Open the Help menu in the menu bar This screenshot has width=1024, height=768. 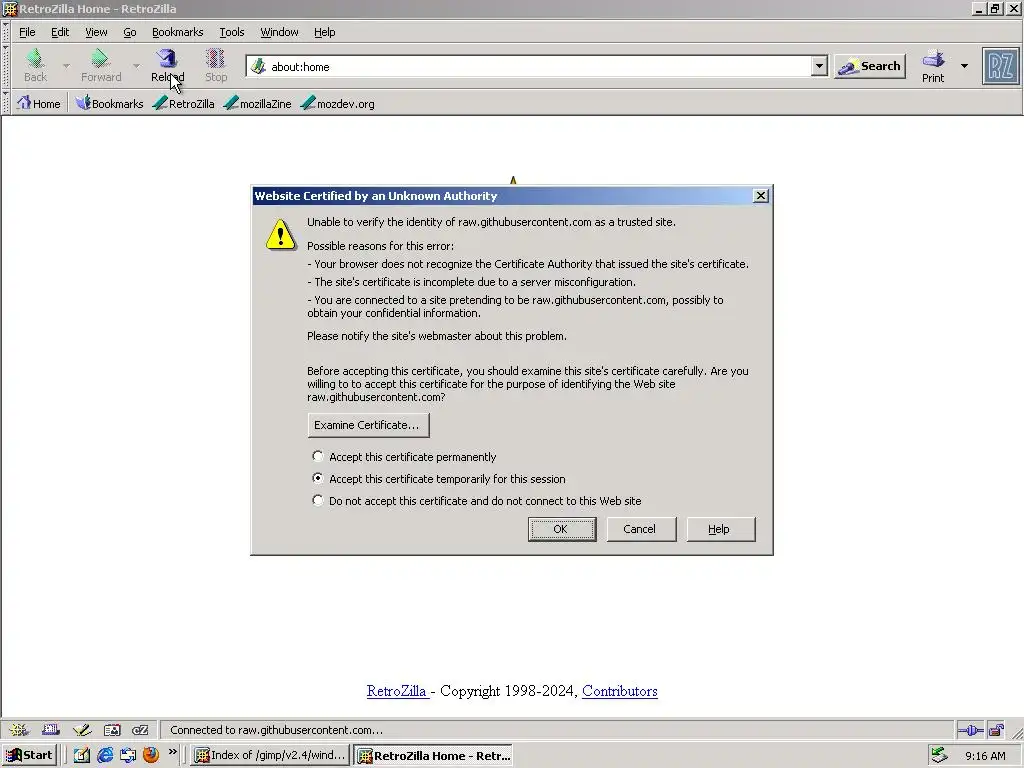pos(325,32)
